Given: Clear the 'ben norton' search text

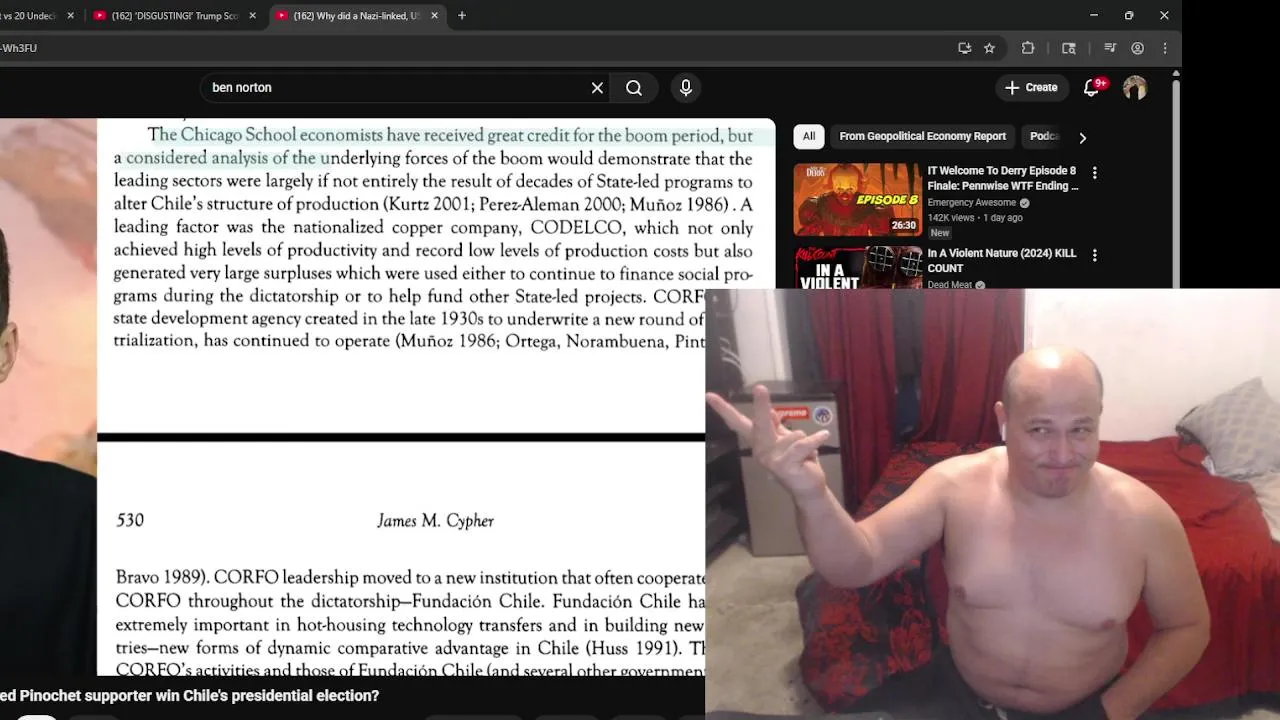Looking at the screenshot, I should pos(597,88).
